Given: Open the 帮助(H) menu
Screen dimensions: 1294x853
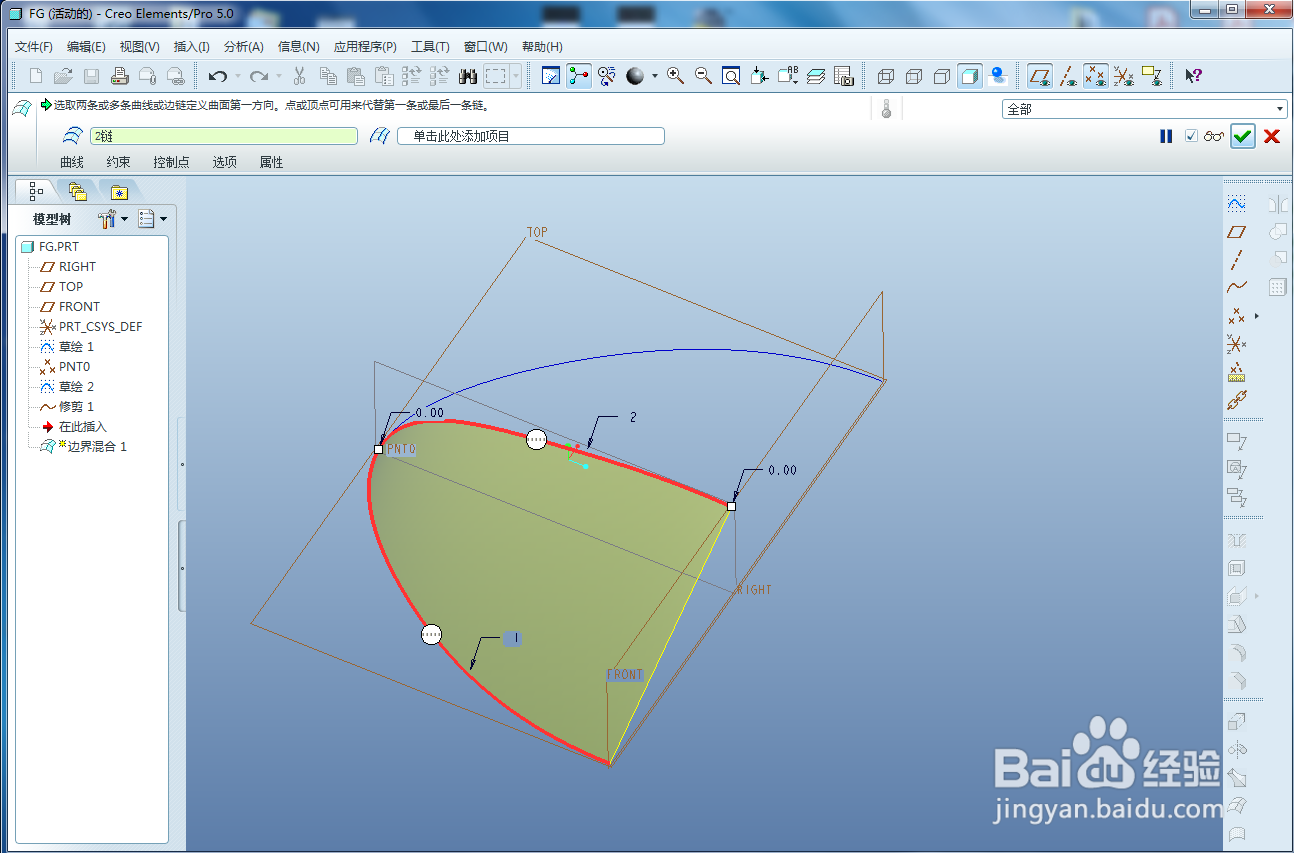Looking at the screenshot, I should click(x=542, y=47).
